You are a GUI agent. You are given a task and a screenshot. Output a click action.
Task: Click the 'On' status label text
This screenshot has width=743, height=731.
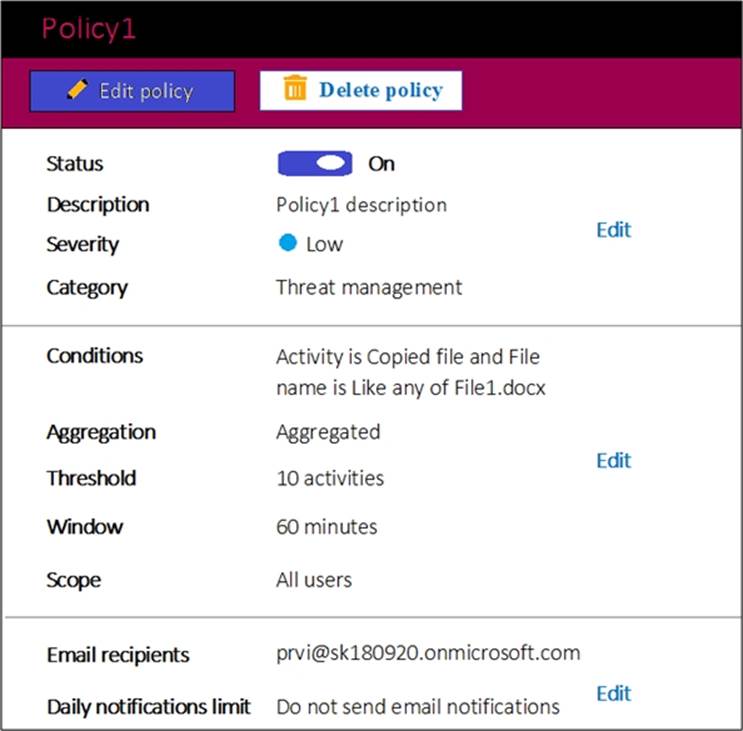(381, 164)
